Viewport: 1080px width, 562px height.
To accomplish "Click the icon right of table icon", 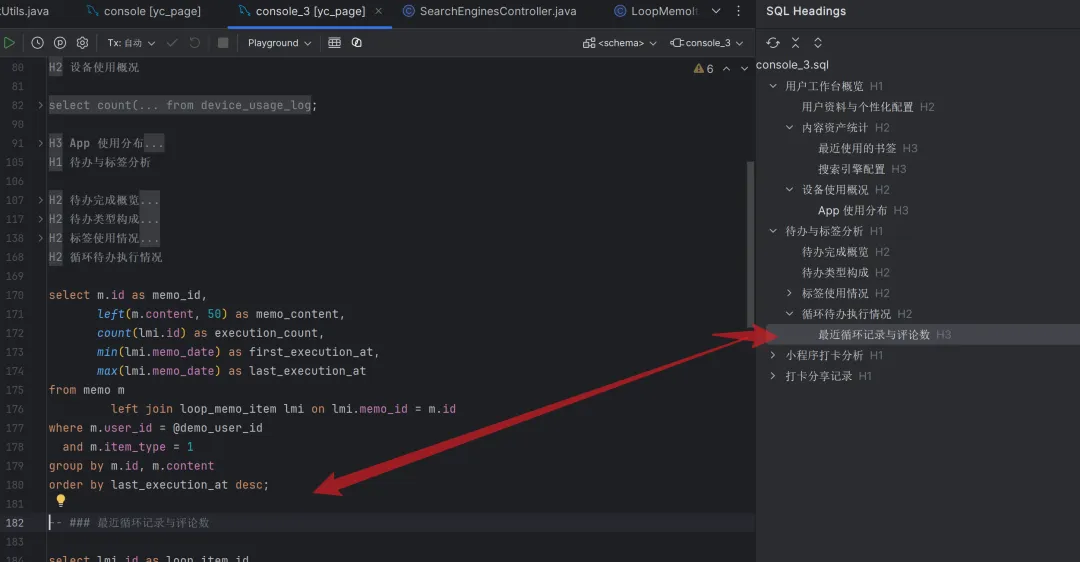I will click(357, 43).
